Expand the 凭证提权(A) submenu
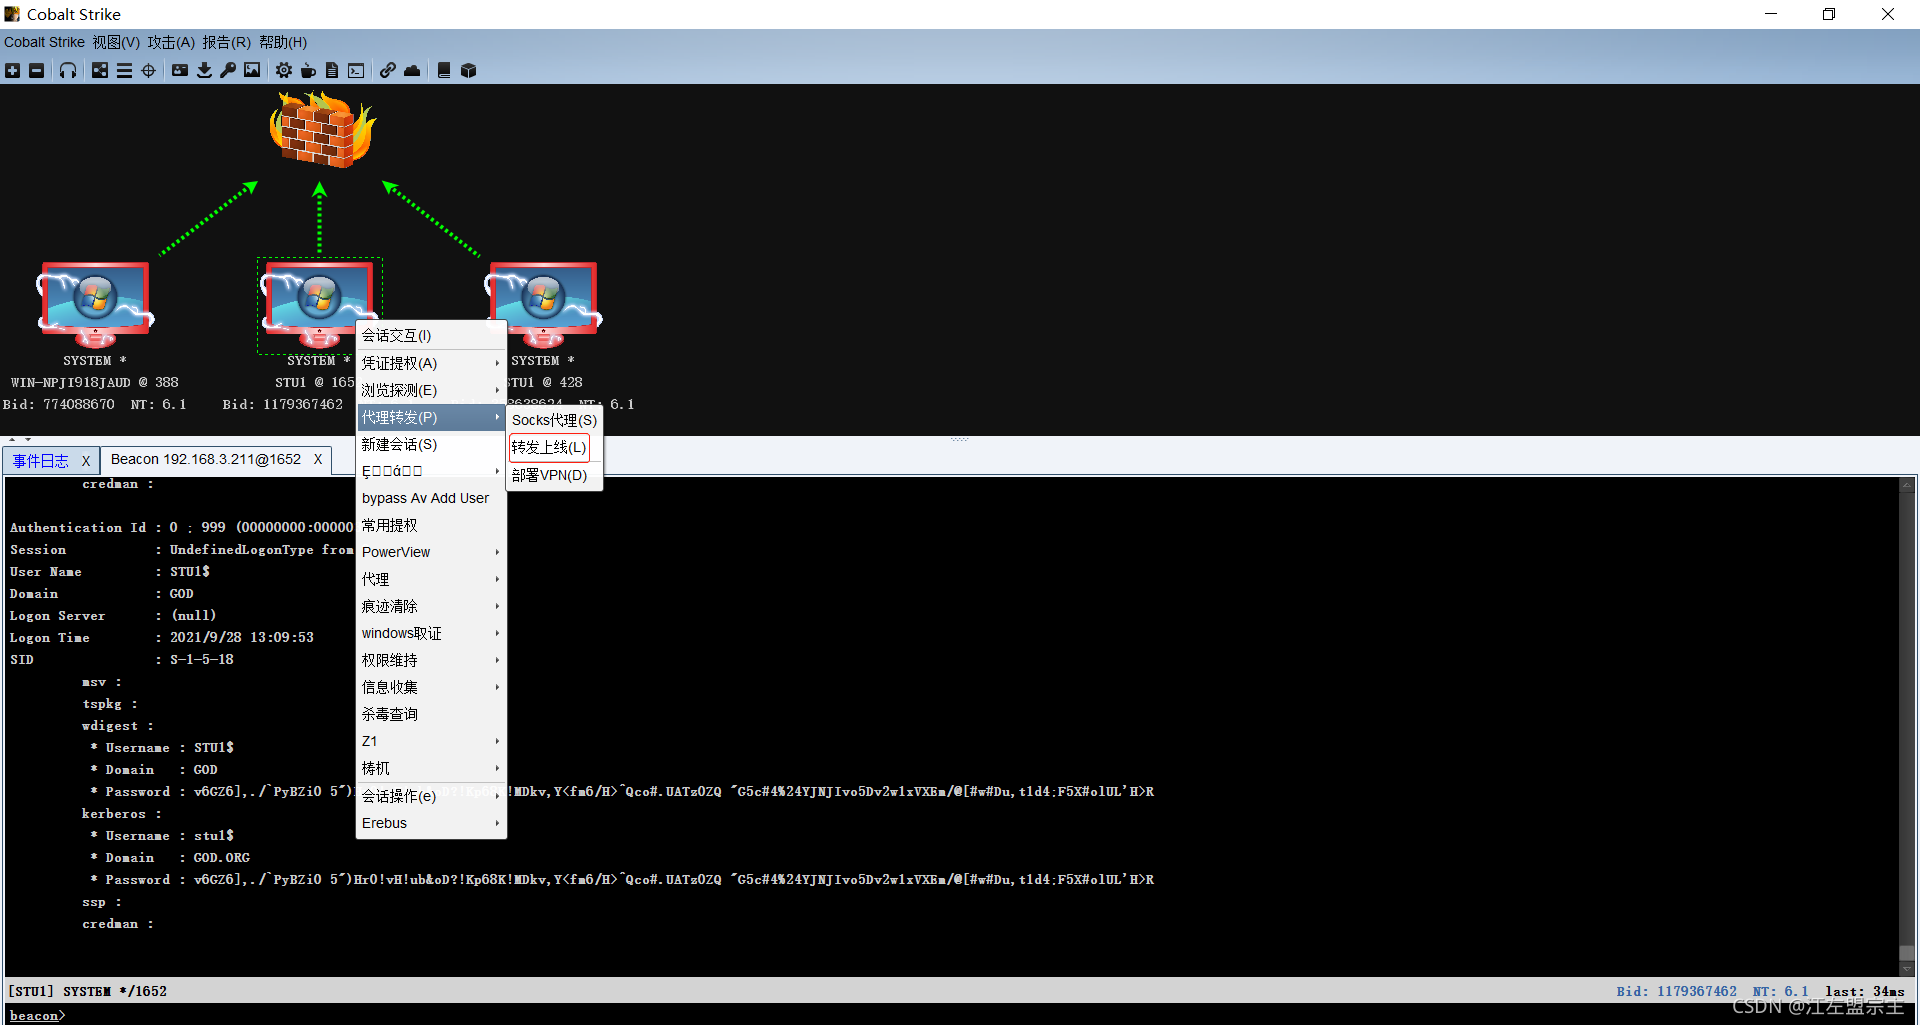1920x1025 pixels. [x=431, y=363]
